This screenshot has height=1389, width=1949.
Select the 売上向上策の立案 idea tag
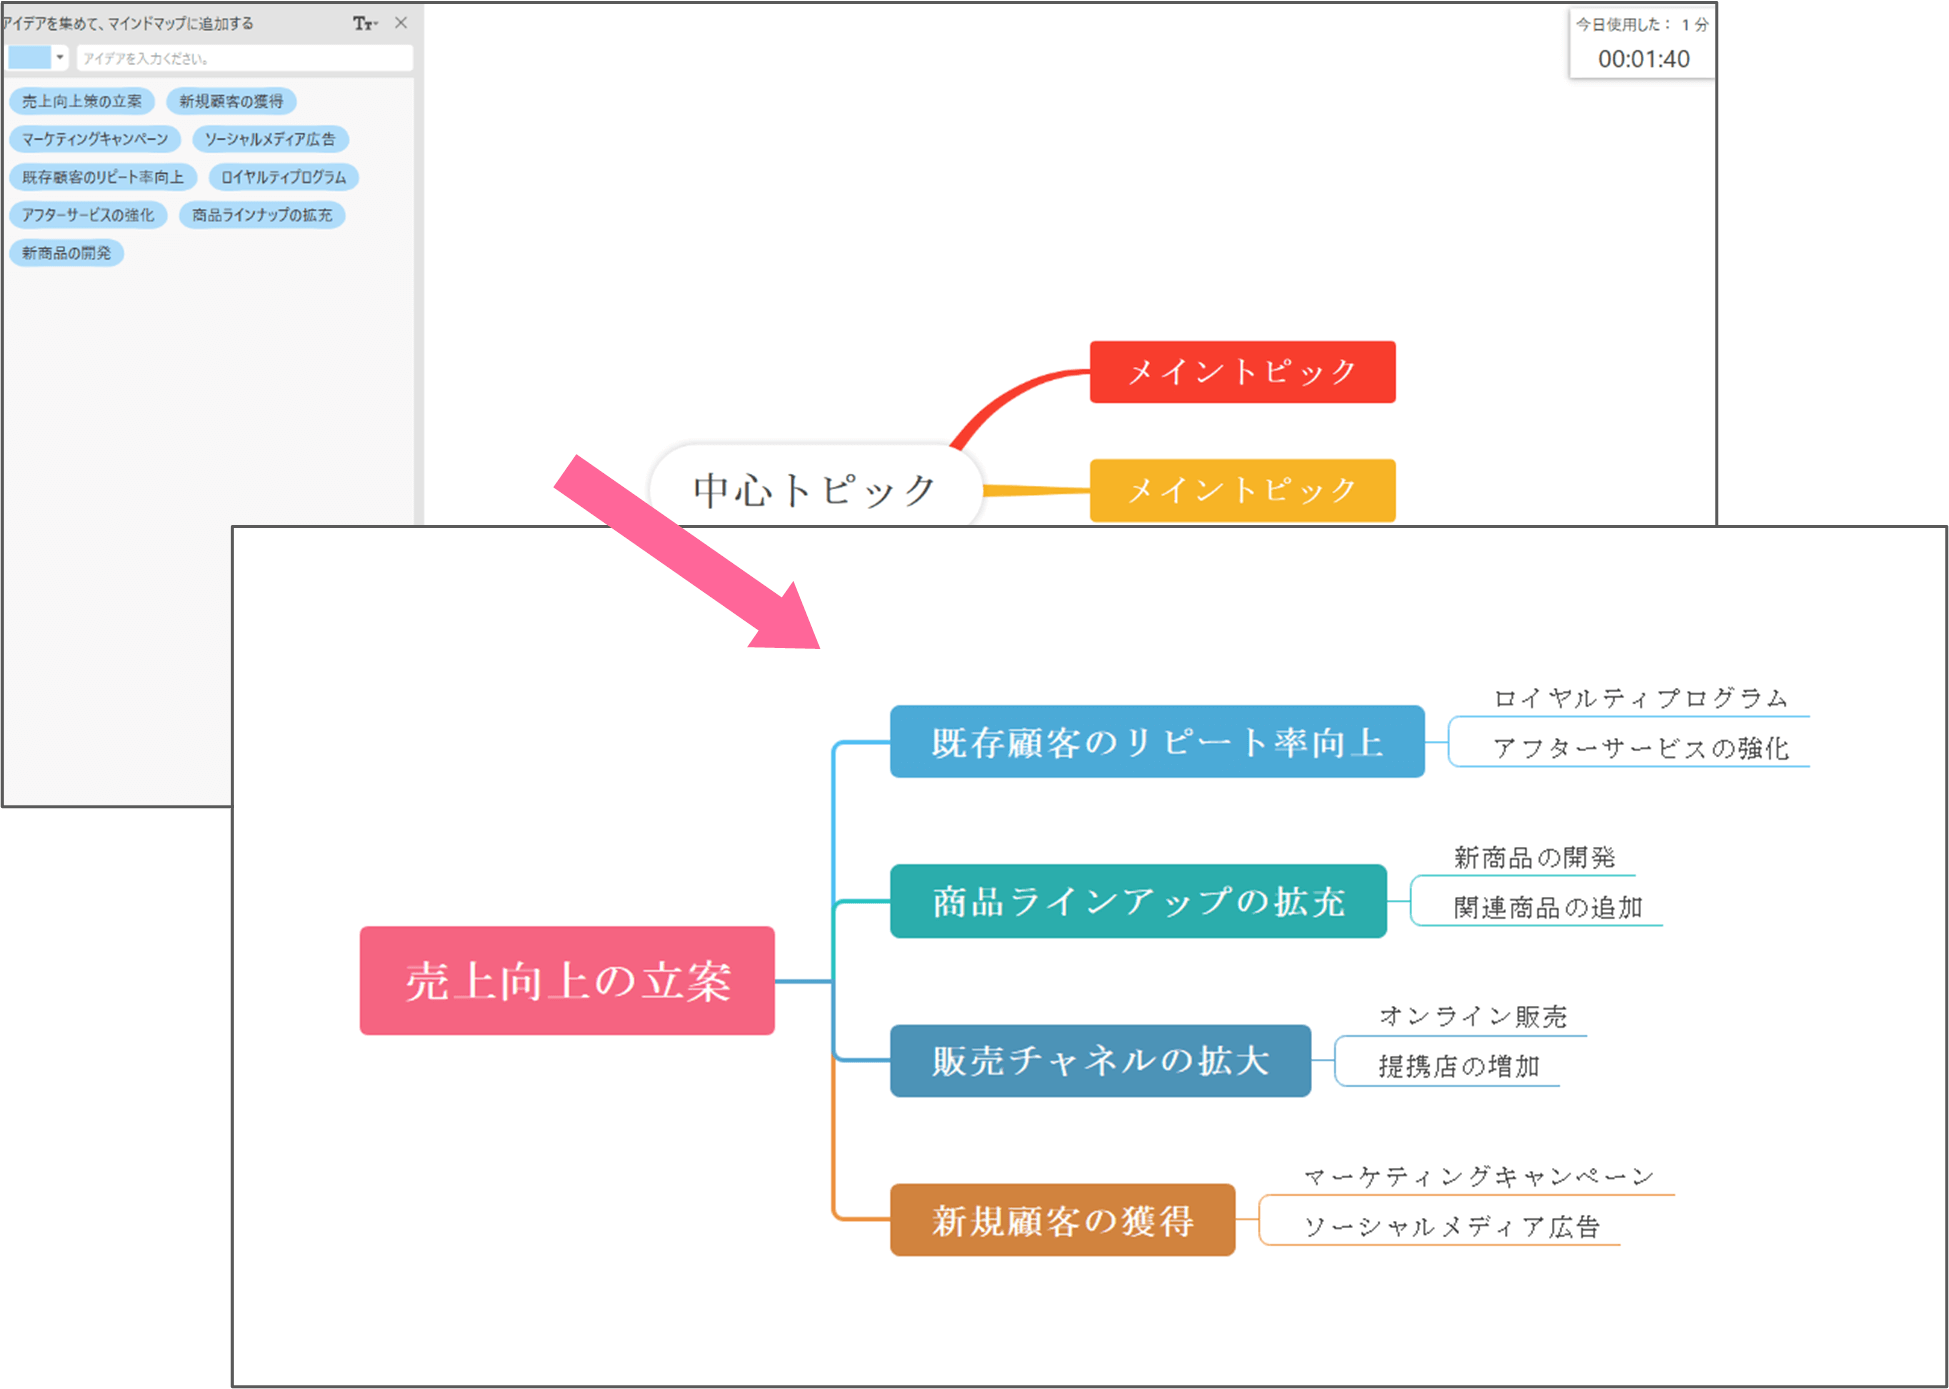pos(82,101)
